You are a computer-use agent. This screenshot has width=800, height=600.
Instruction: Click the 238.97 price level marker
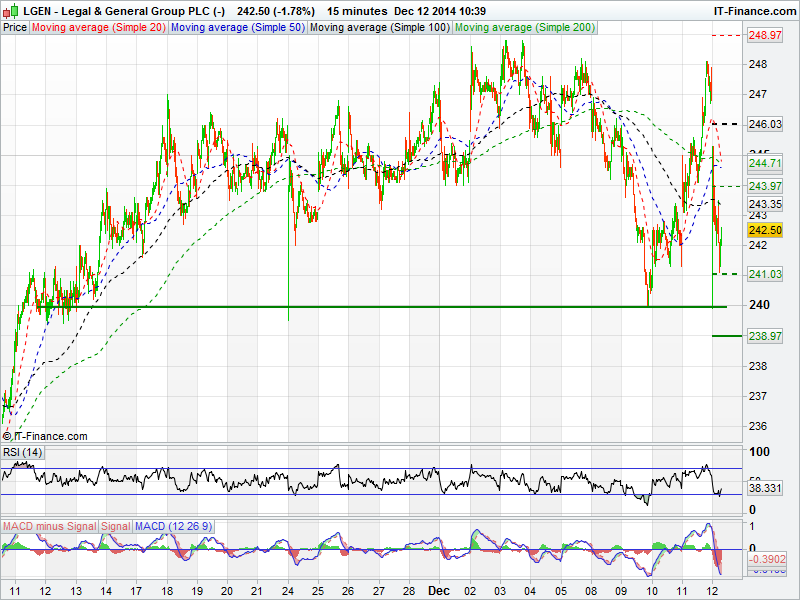click(x=765, y=336)
